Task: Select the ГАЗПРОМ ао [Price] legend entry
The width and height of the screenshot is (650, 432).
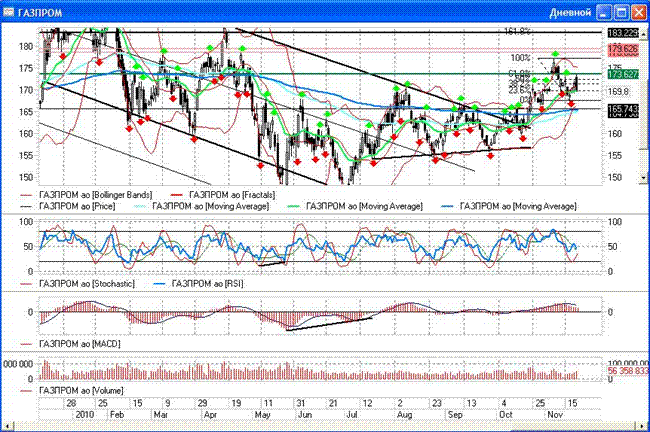Action: click(x=68, y=206)
